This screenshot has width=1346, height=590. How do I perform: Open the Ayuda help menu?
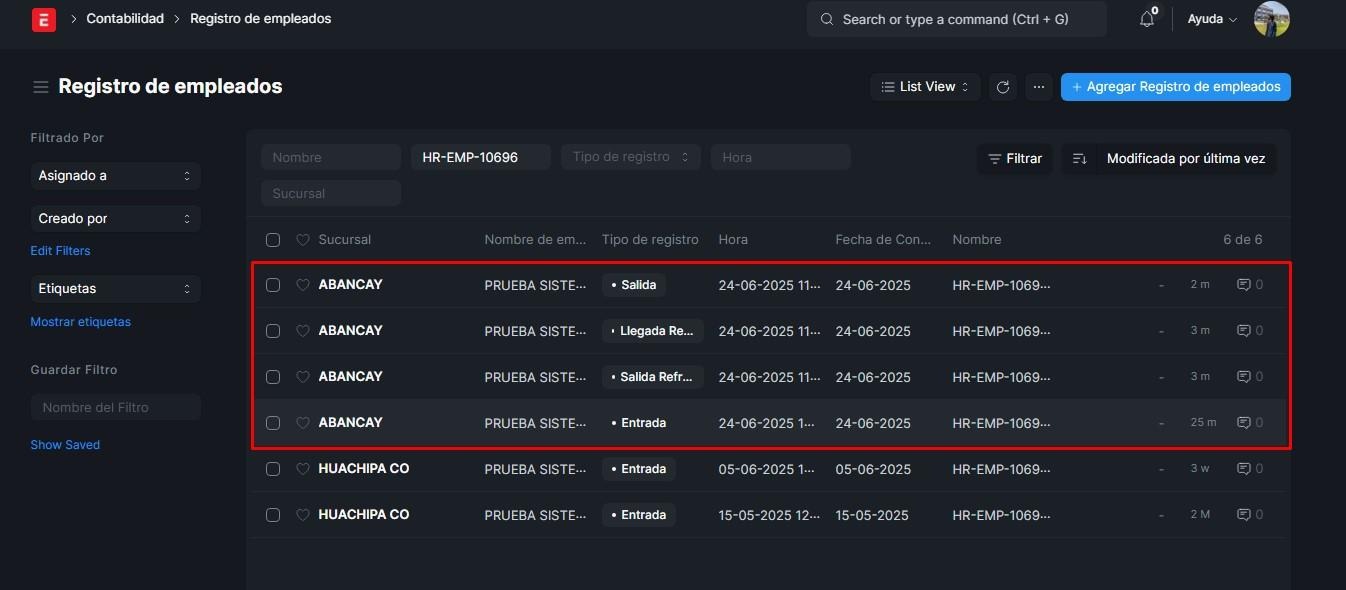[1211, 19]
